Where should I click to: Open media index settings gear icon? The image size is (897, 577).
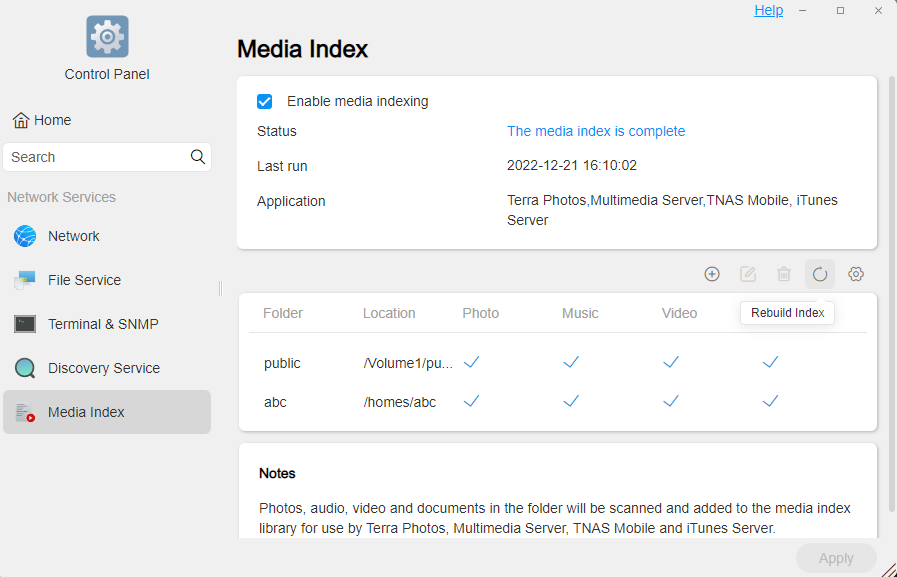click(856, 274)
